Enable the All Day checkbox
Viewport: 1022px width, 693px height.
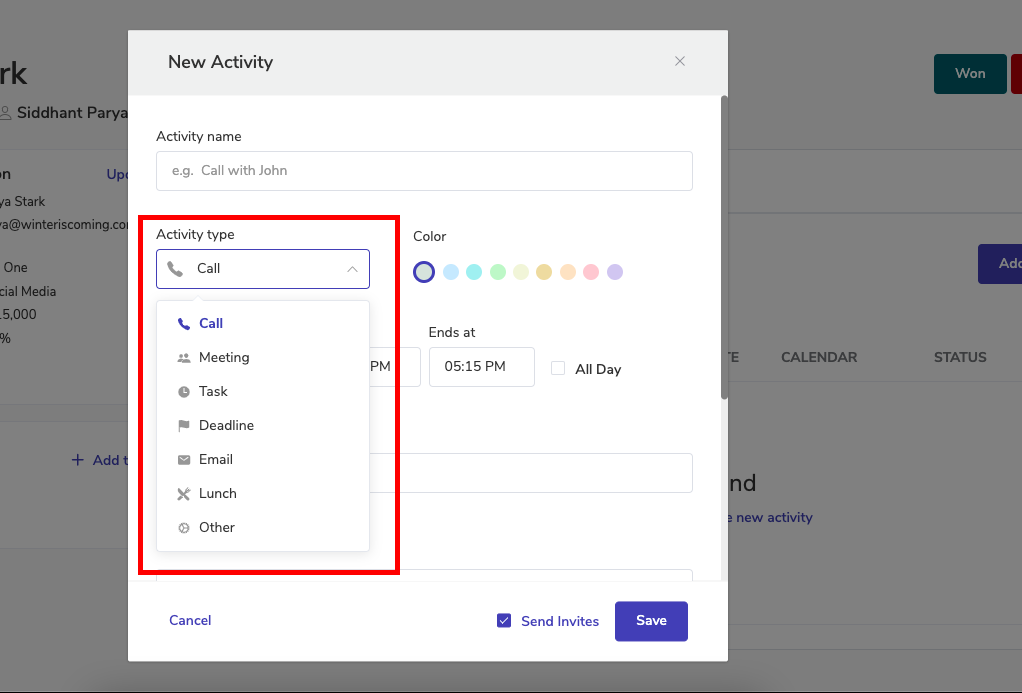click(x=558, y=368)
